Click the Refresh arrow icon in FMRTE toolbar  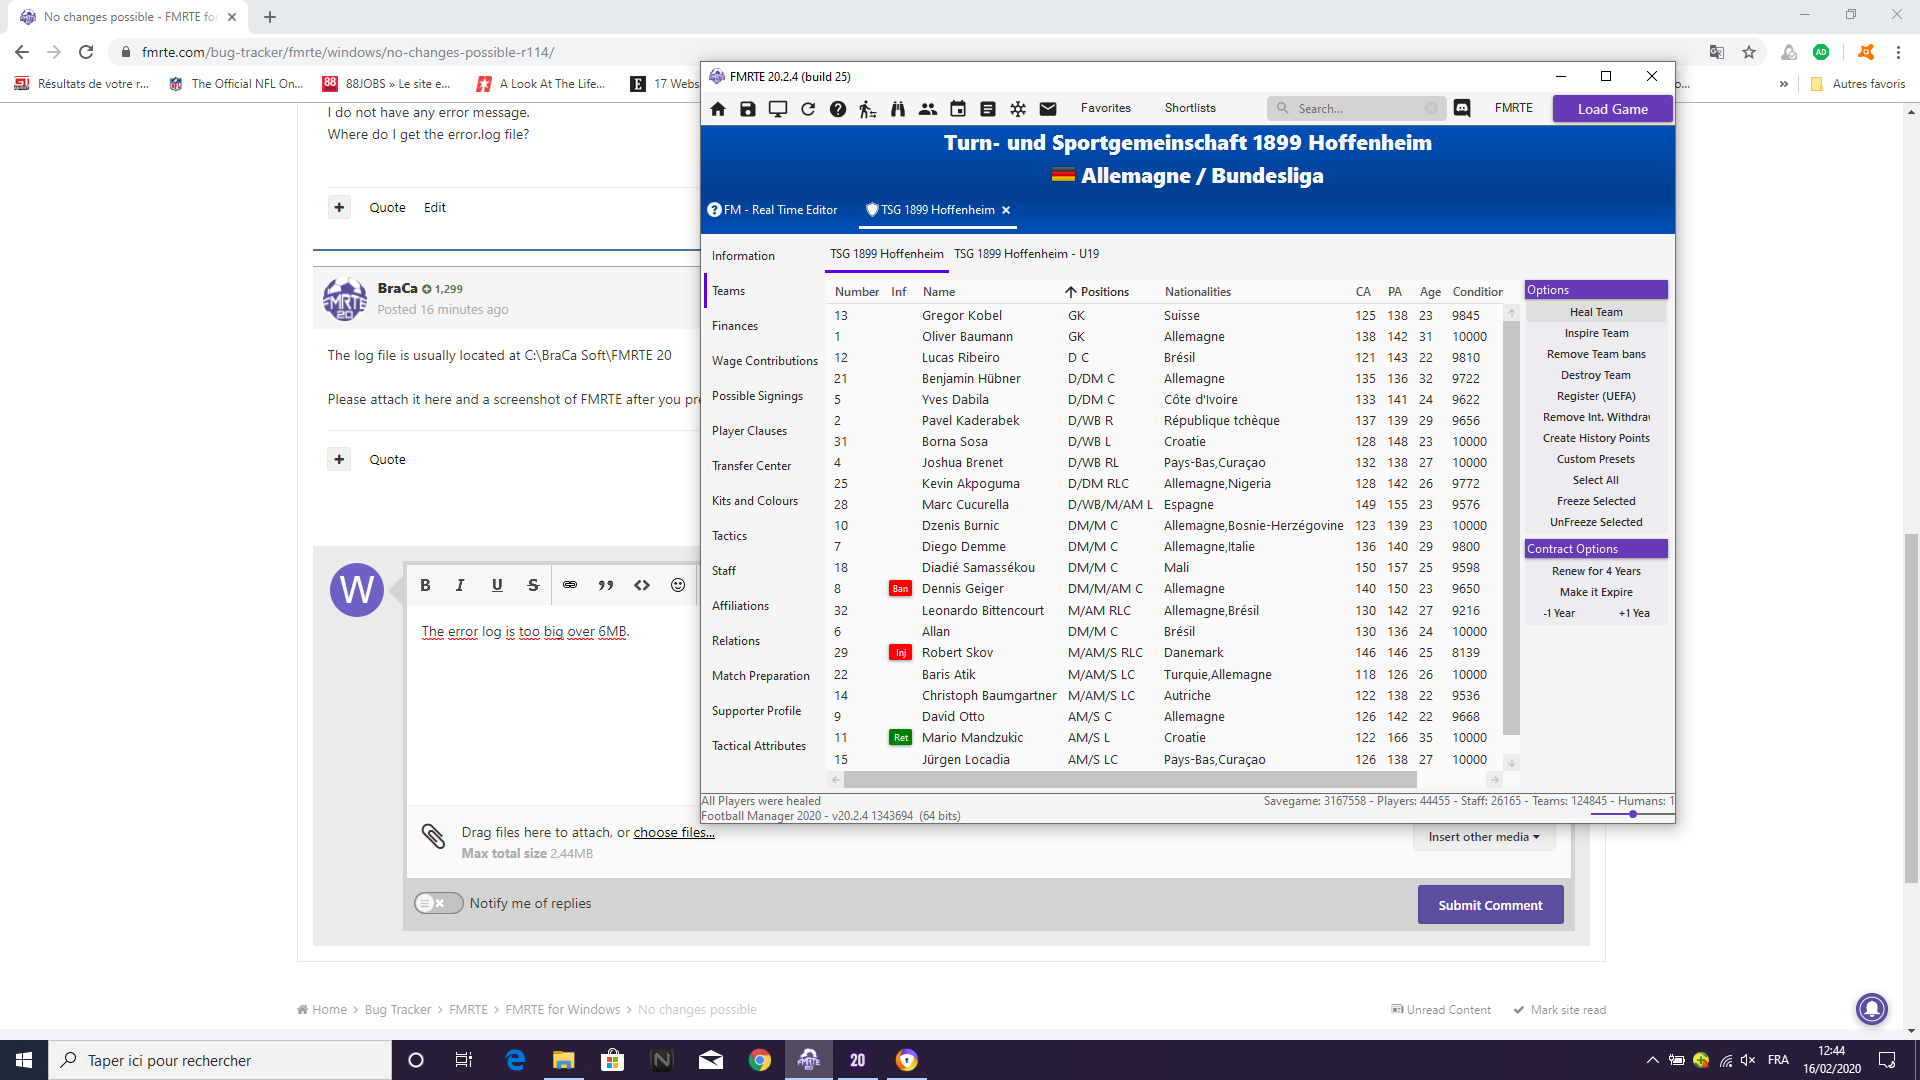pos(808,109)
